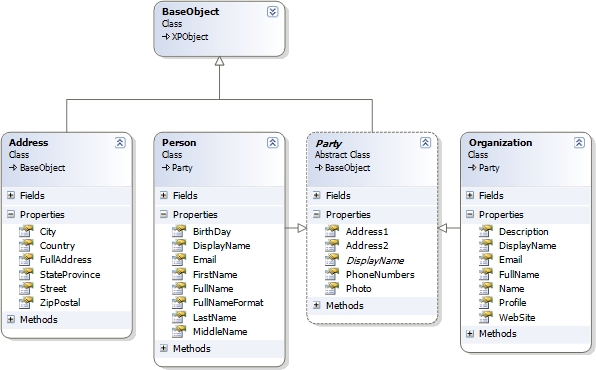
Task: Collapse Properties section in Organization class
Action: pyautogui.click(x=470, y=214)
